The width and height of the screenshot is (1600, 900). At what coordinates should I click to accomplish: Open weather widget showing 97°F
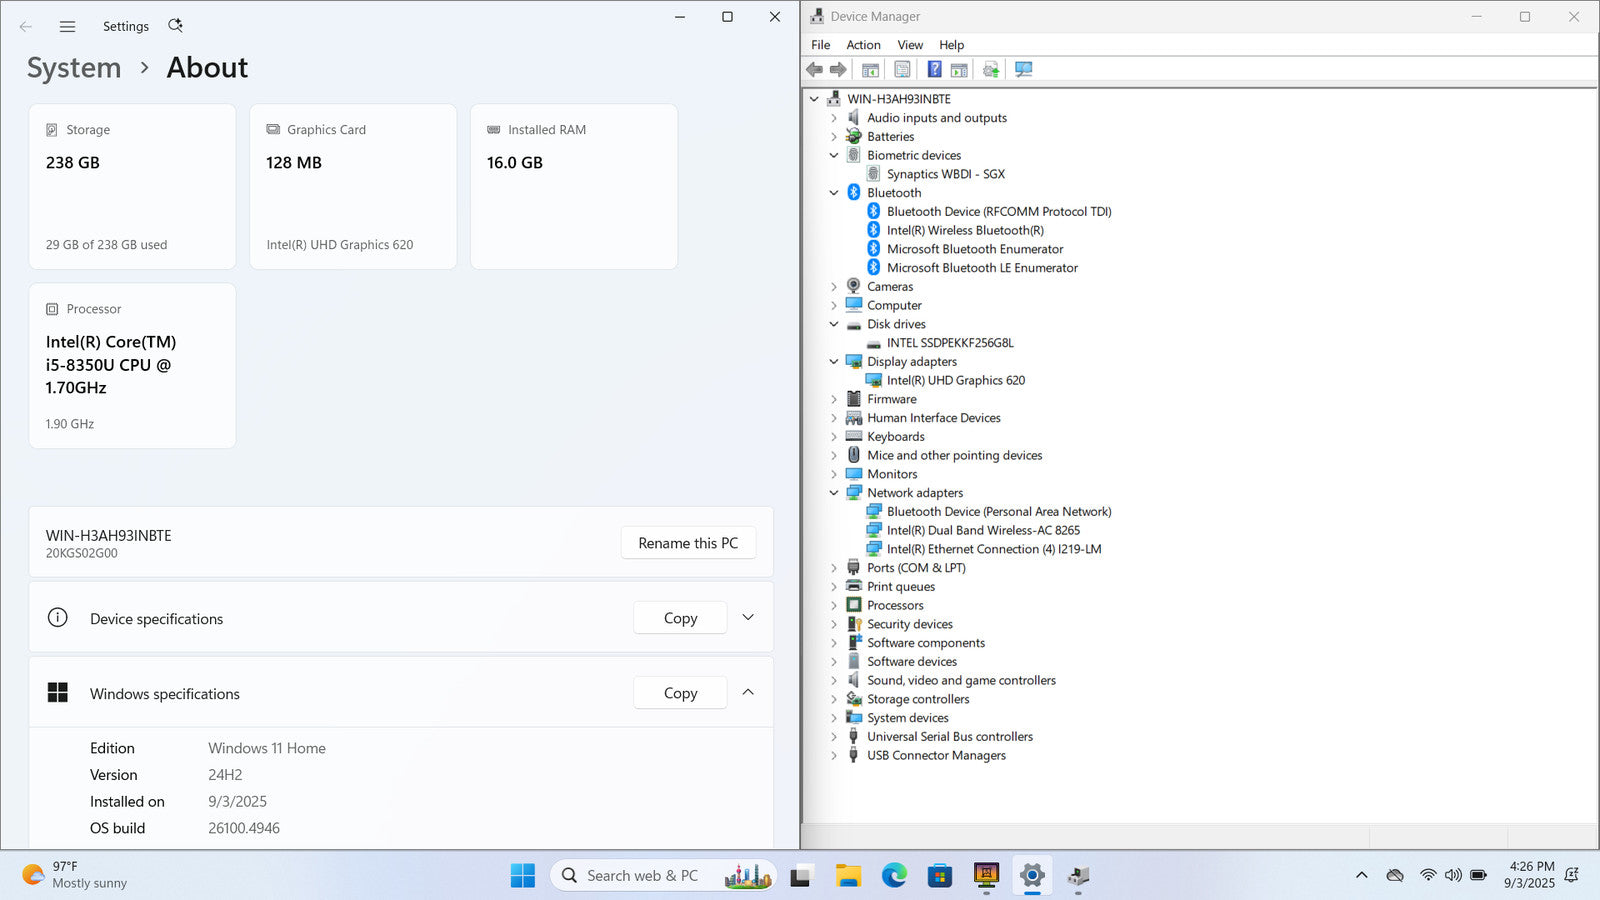click(75, 875)
